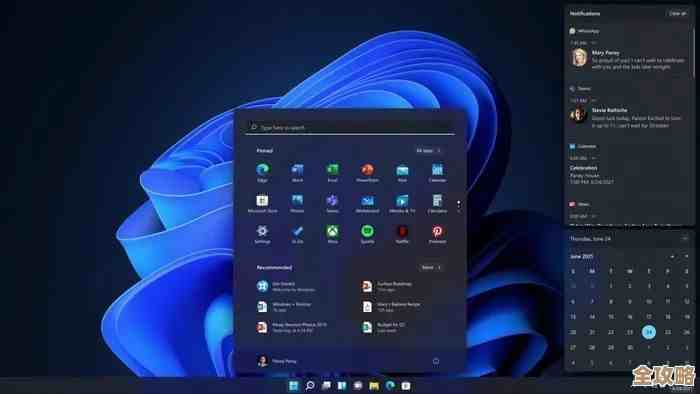Screen dimensions: 700x394
Task: Open the PowerPoint file in recommended's left column
Action: tap(292, 328)
